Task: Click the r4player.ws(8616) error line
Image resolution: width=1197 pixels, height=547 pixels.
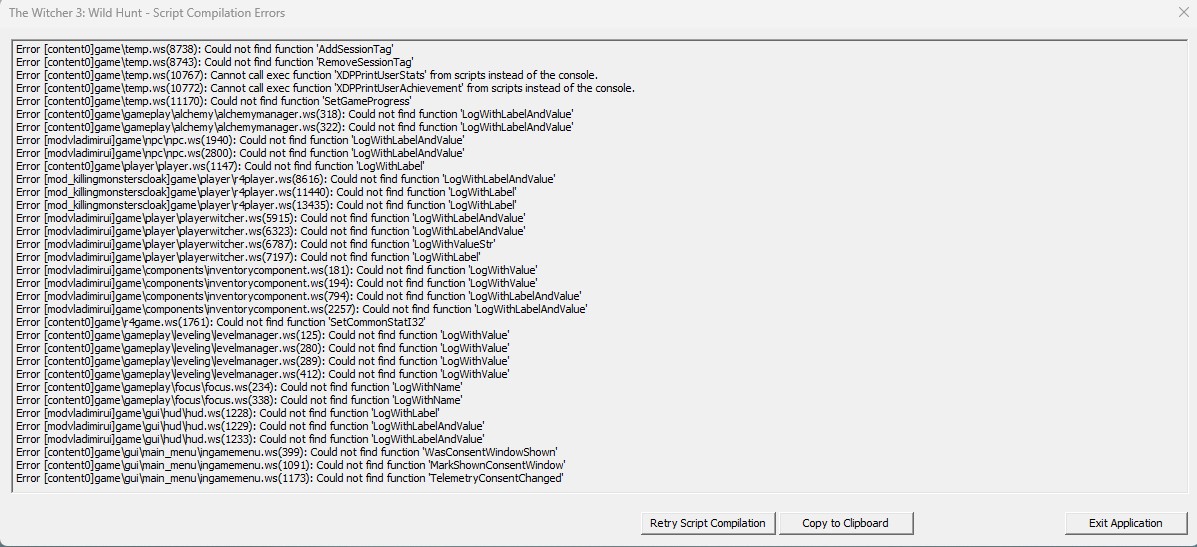Action: (x=285, y=179)
